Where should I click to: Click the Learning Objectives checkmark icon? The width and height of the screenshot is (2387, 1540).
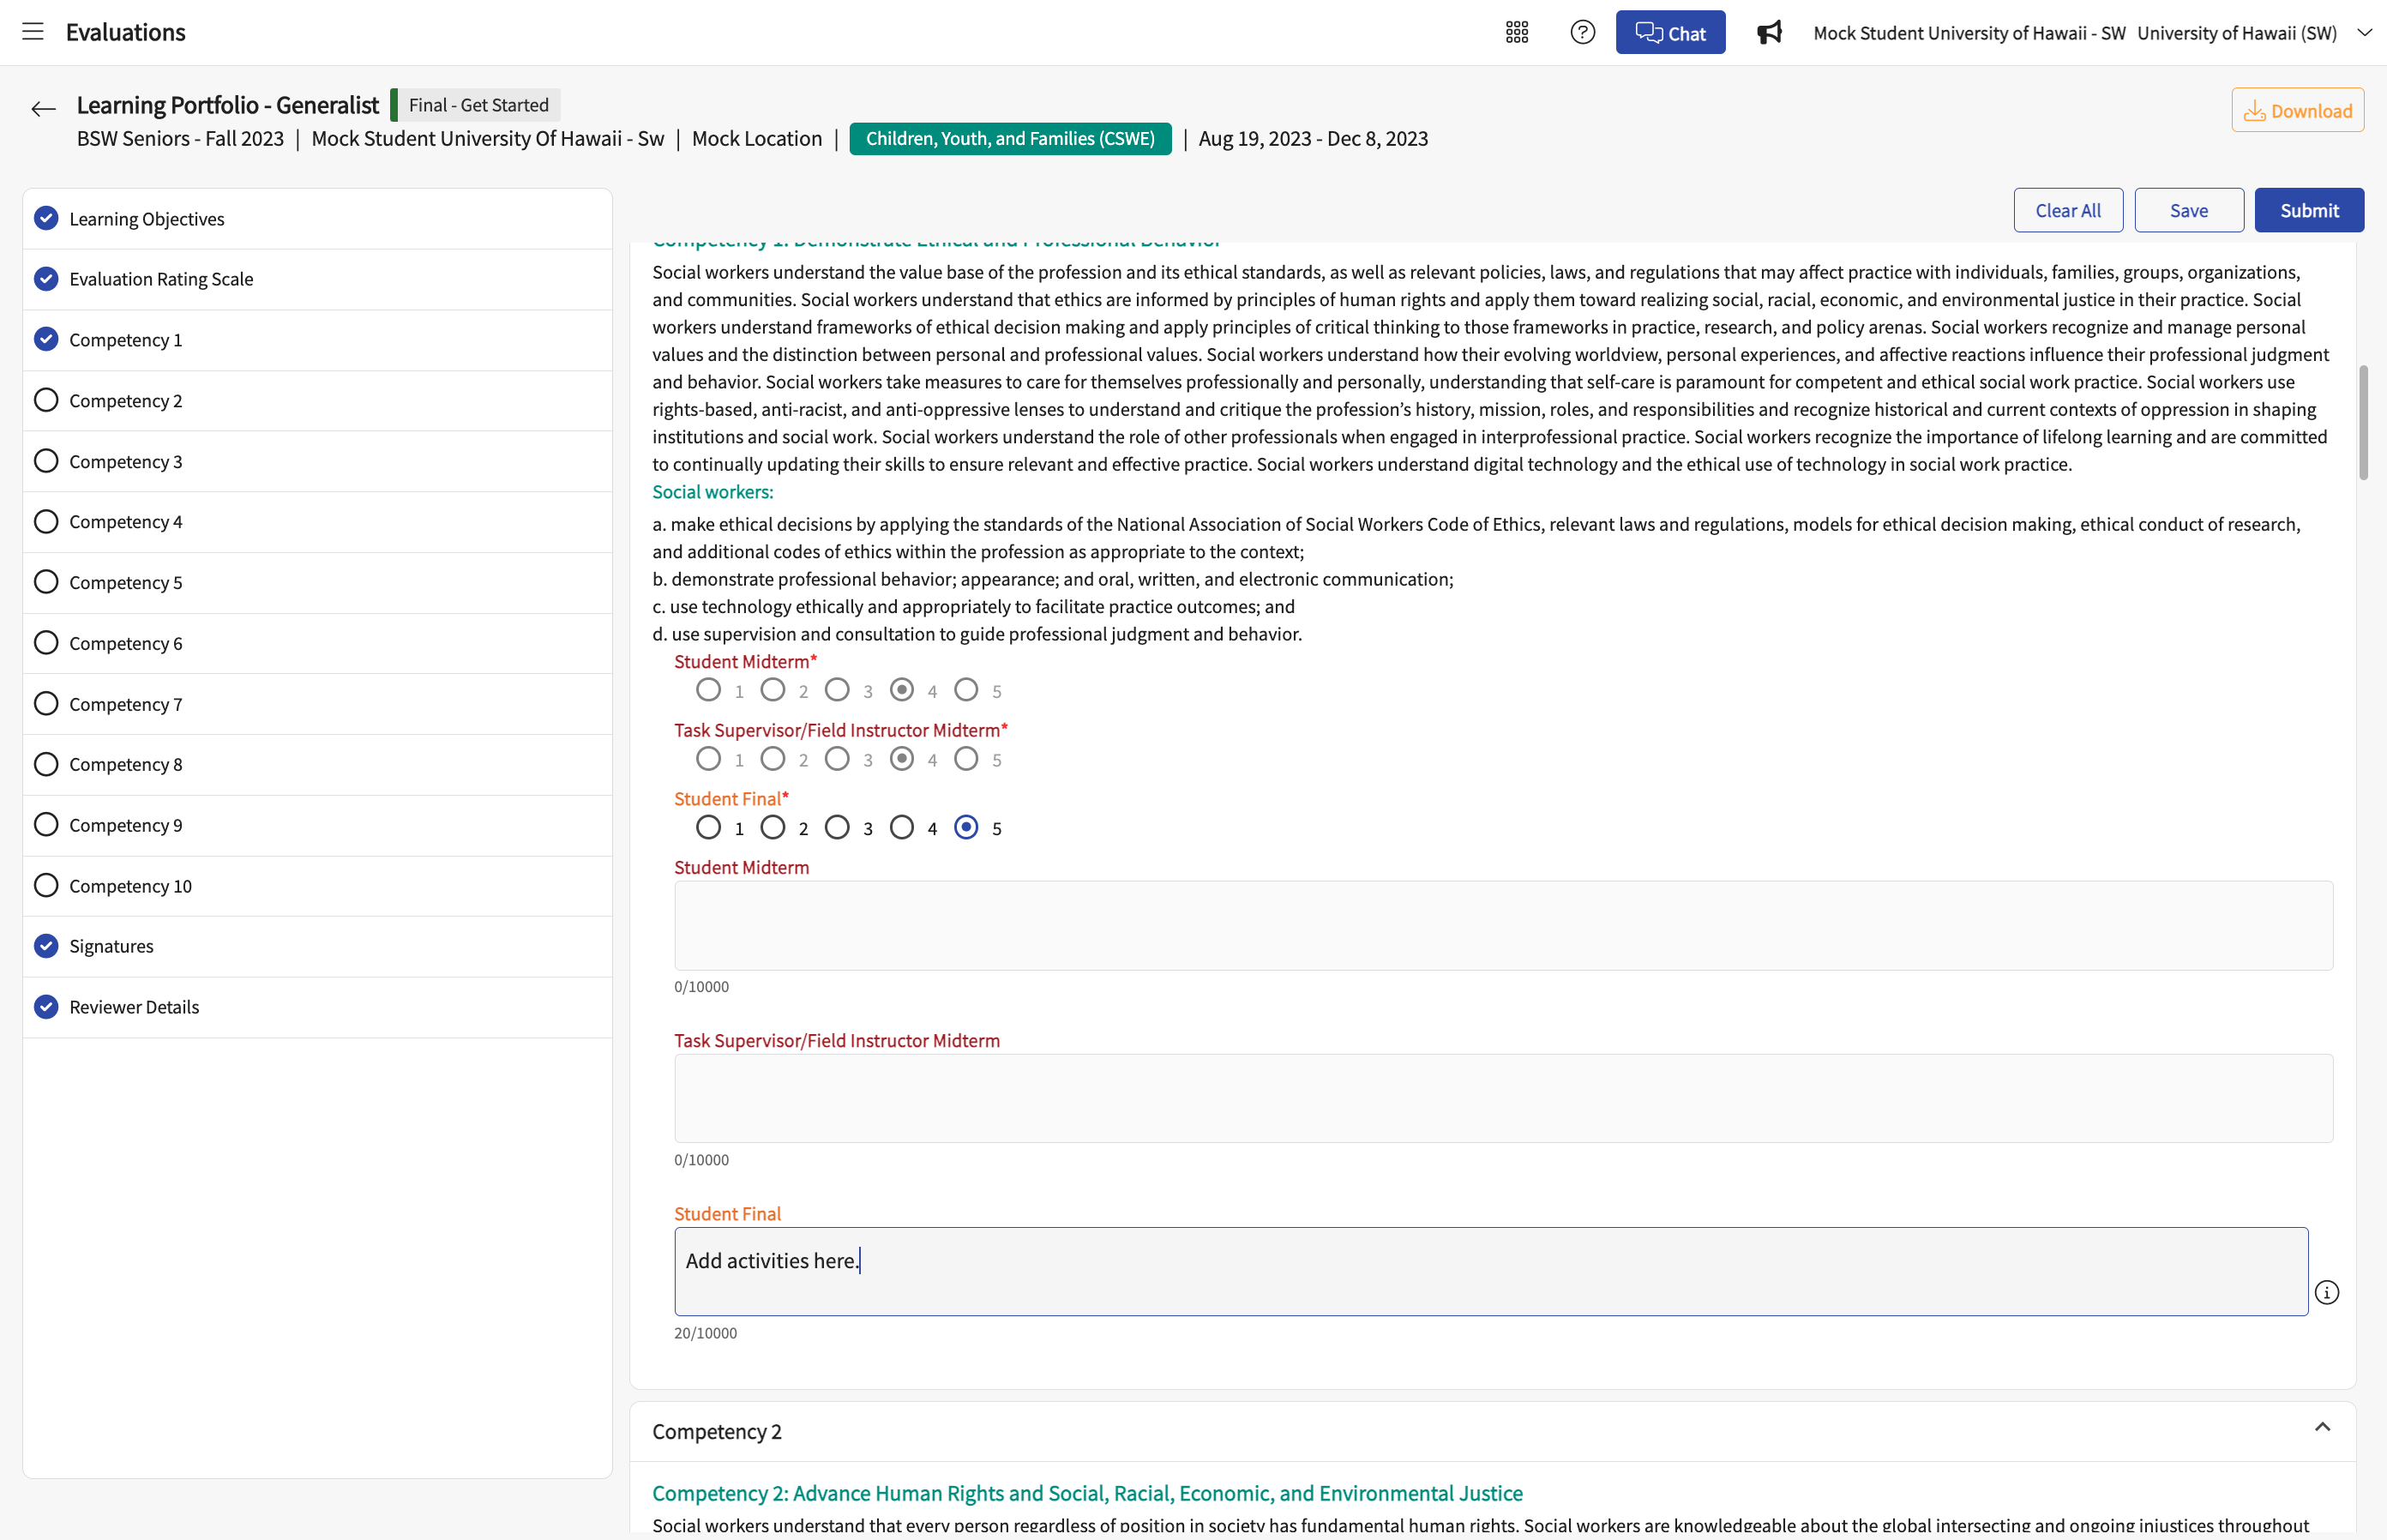[46, 218]
